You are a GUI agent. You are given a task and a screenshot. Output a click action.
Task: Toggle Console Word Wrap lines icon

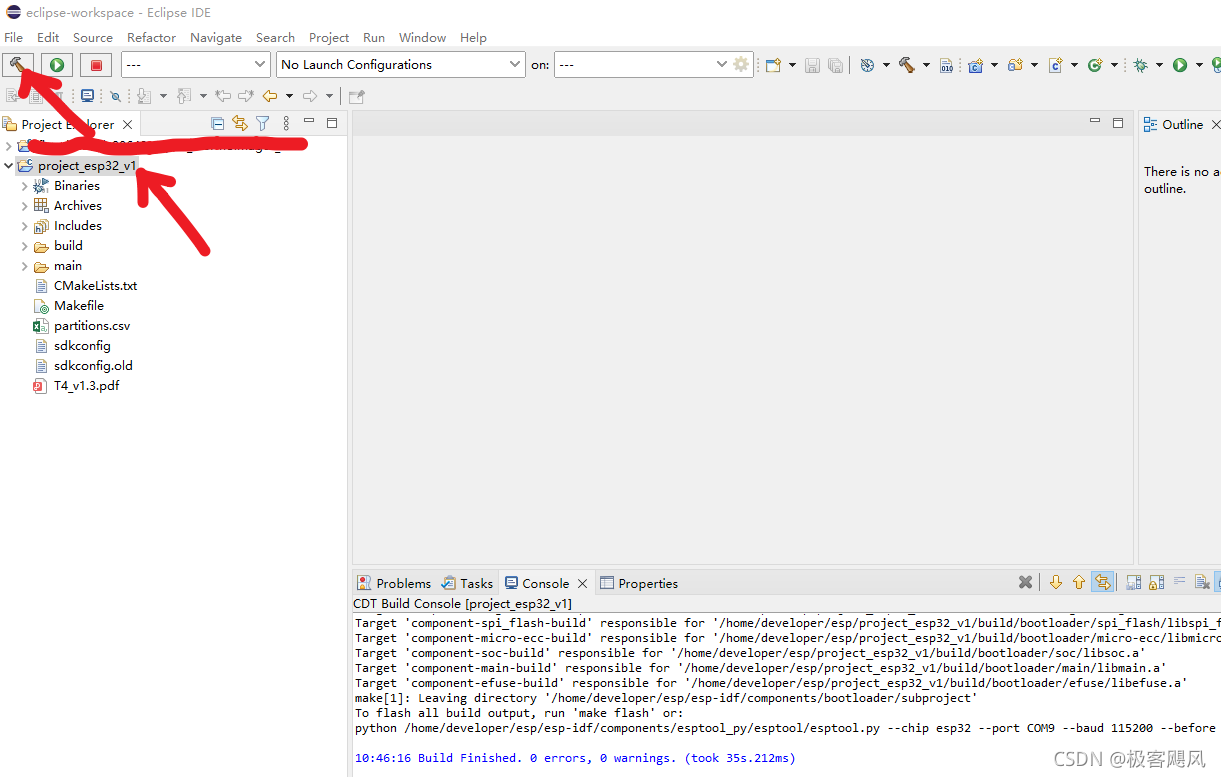[1179, 582]
